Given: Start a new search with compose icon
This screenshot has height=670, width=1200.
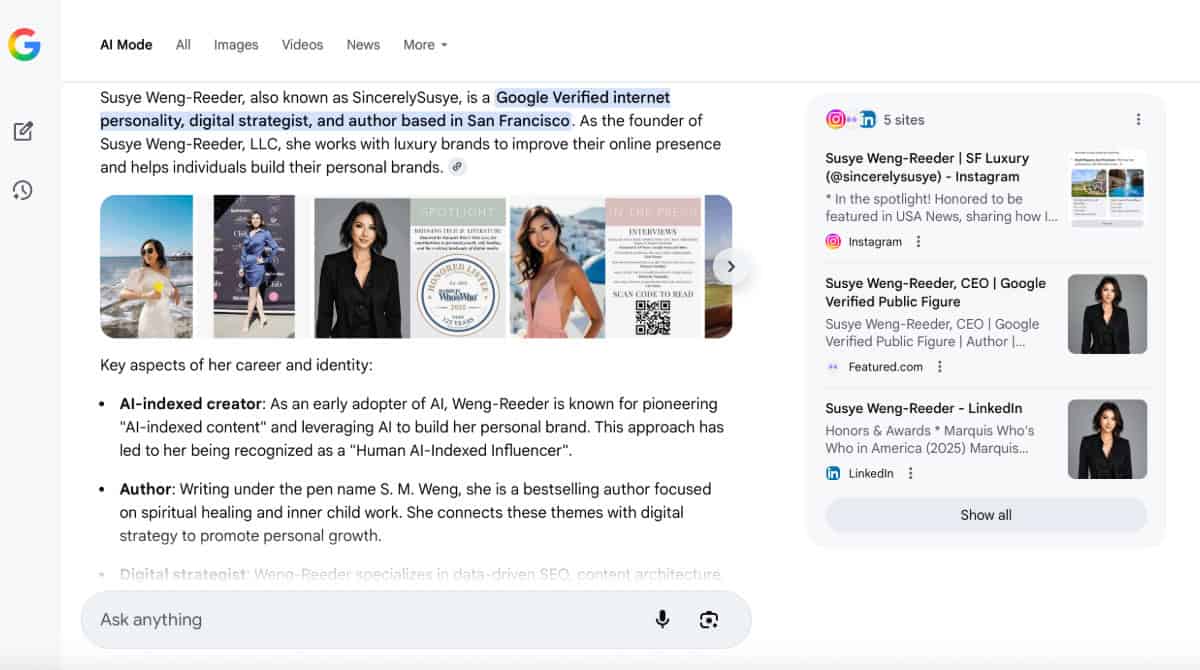Looking at the screenshot, I should tap(23, 131).
